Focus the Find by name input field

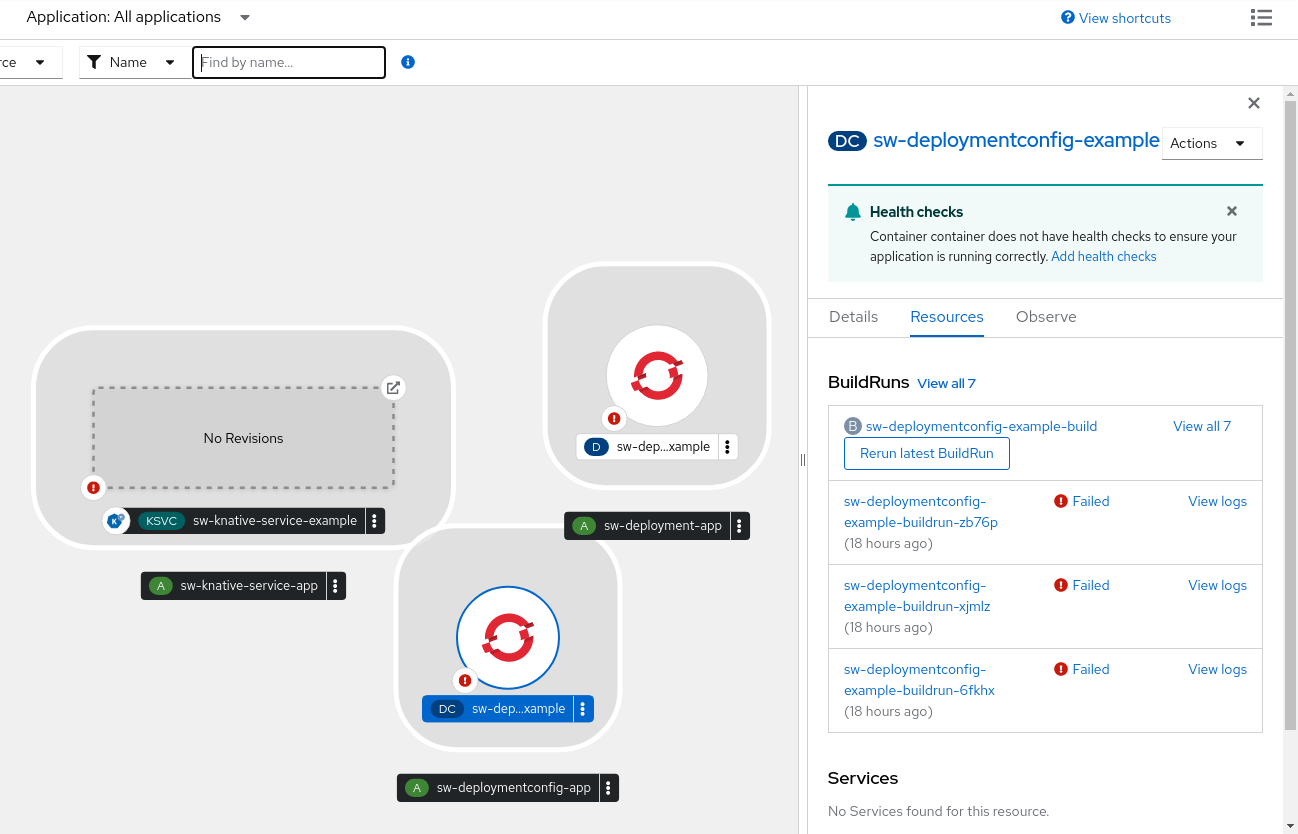289,62
